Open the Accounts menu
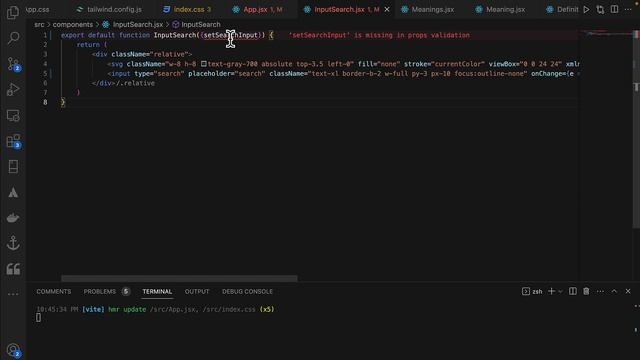This screenshot has height=360, width=640. 13,350
